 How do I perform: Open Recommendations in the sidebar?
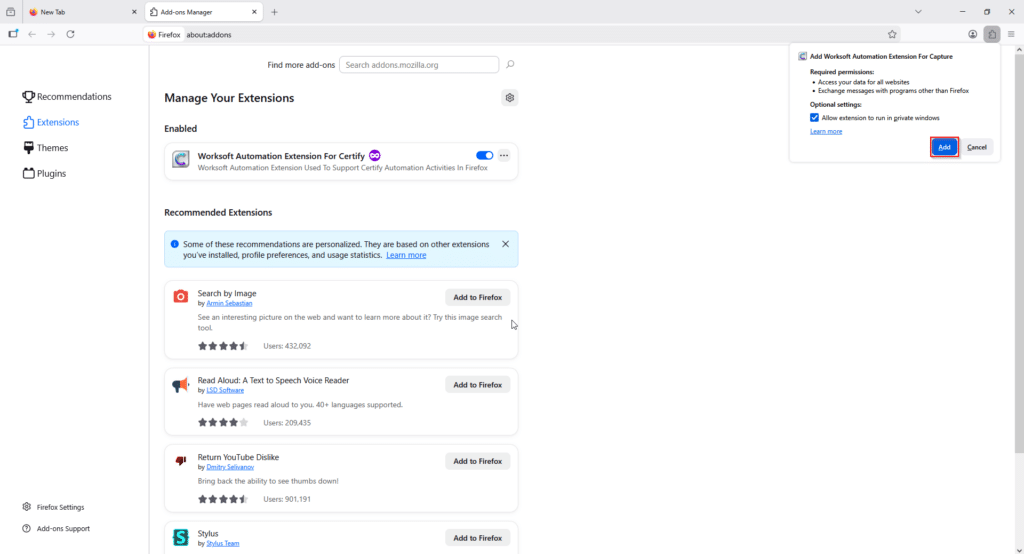(x=67, y=97)
